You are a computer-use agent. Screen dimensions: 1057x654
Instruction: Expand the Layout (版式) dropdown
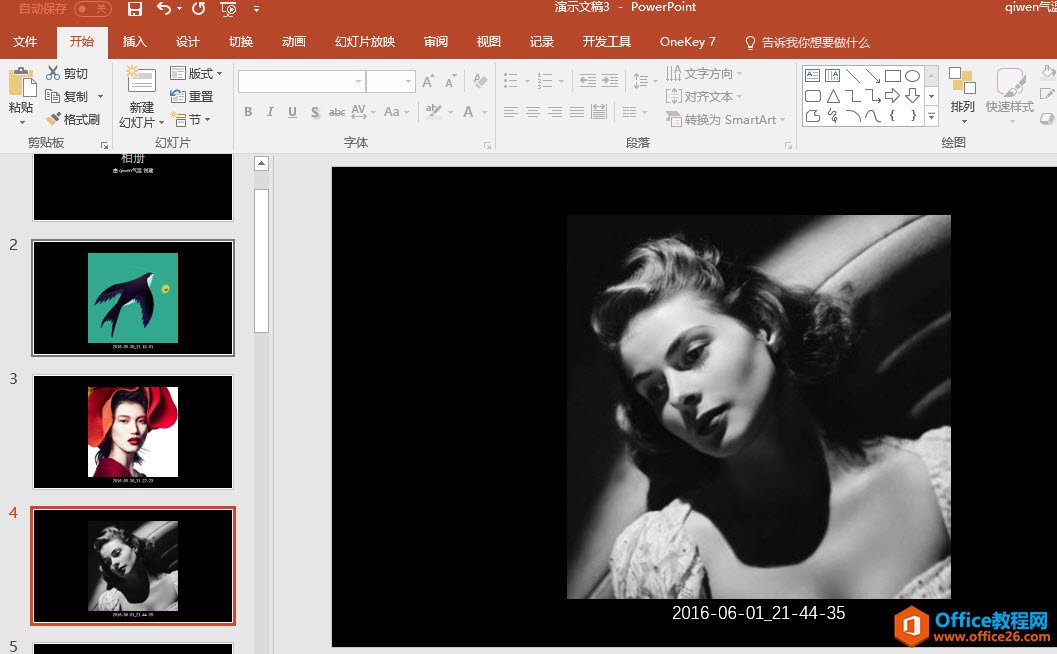197,73
